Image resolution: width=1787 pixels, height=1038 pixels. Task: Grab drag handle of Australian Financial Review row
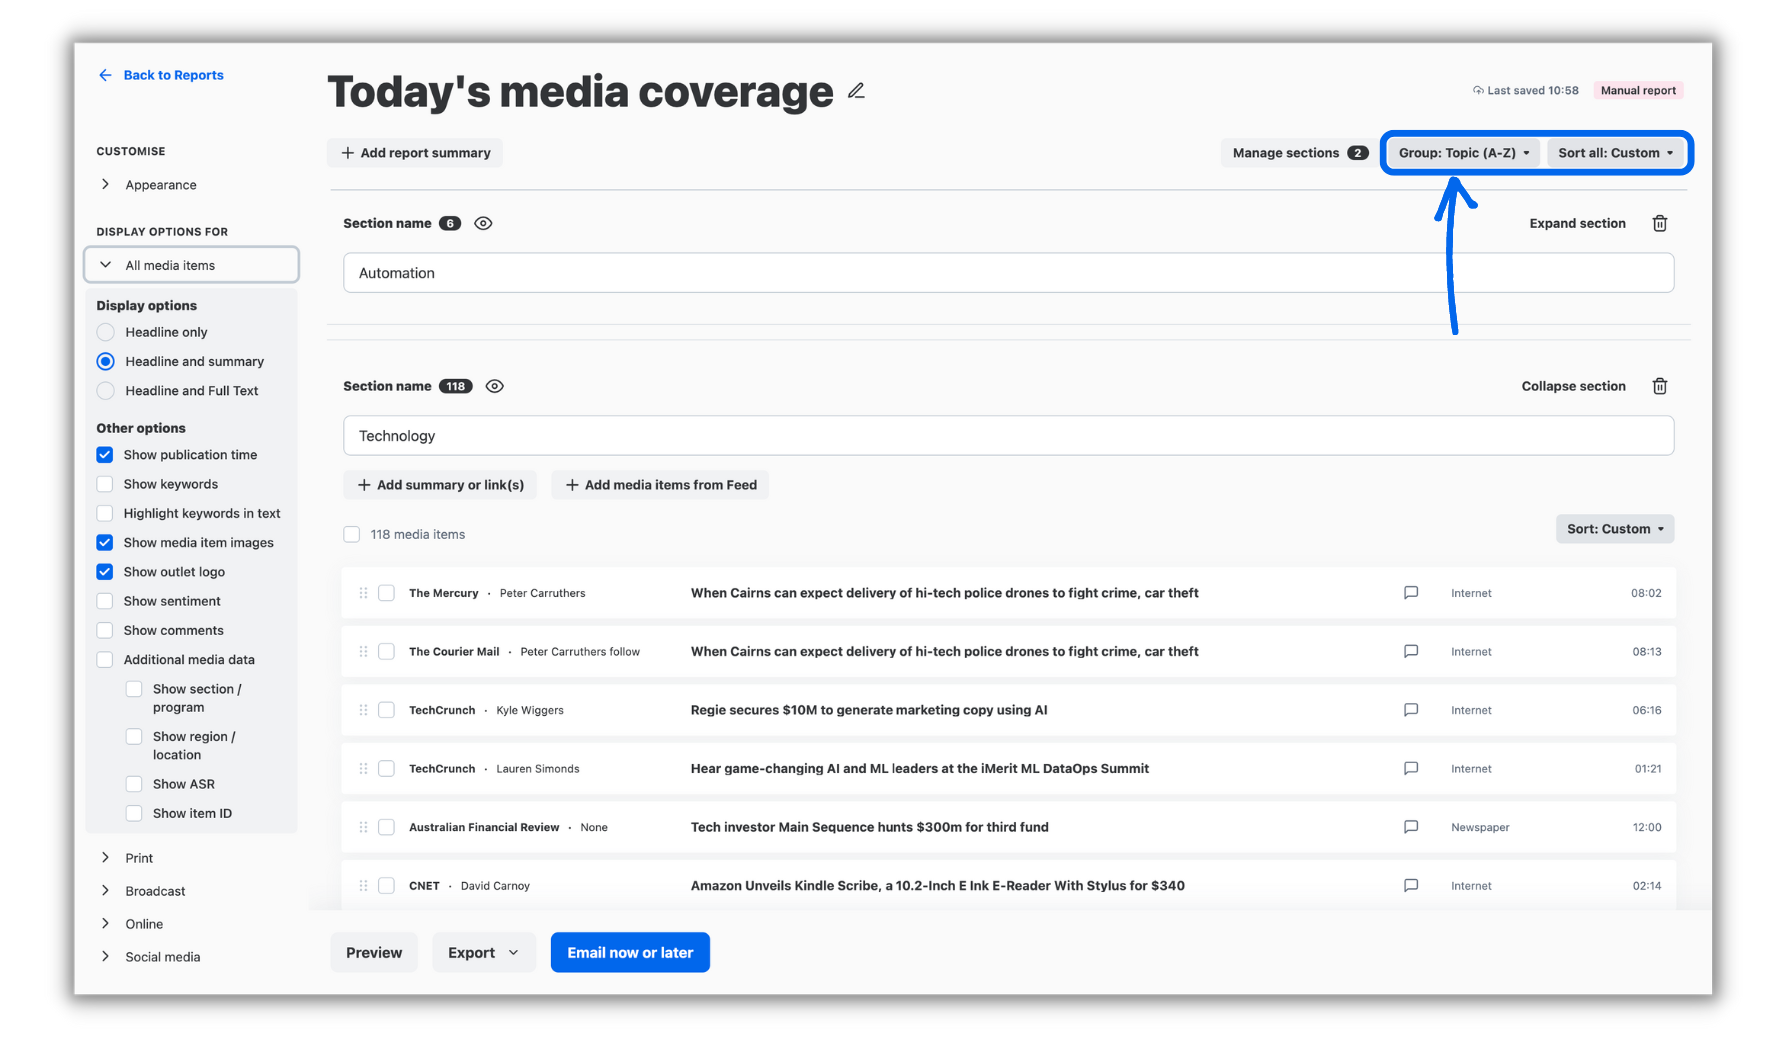(363, 827)
